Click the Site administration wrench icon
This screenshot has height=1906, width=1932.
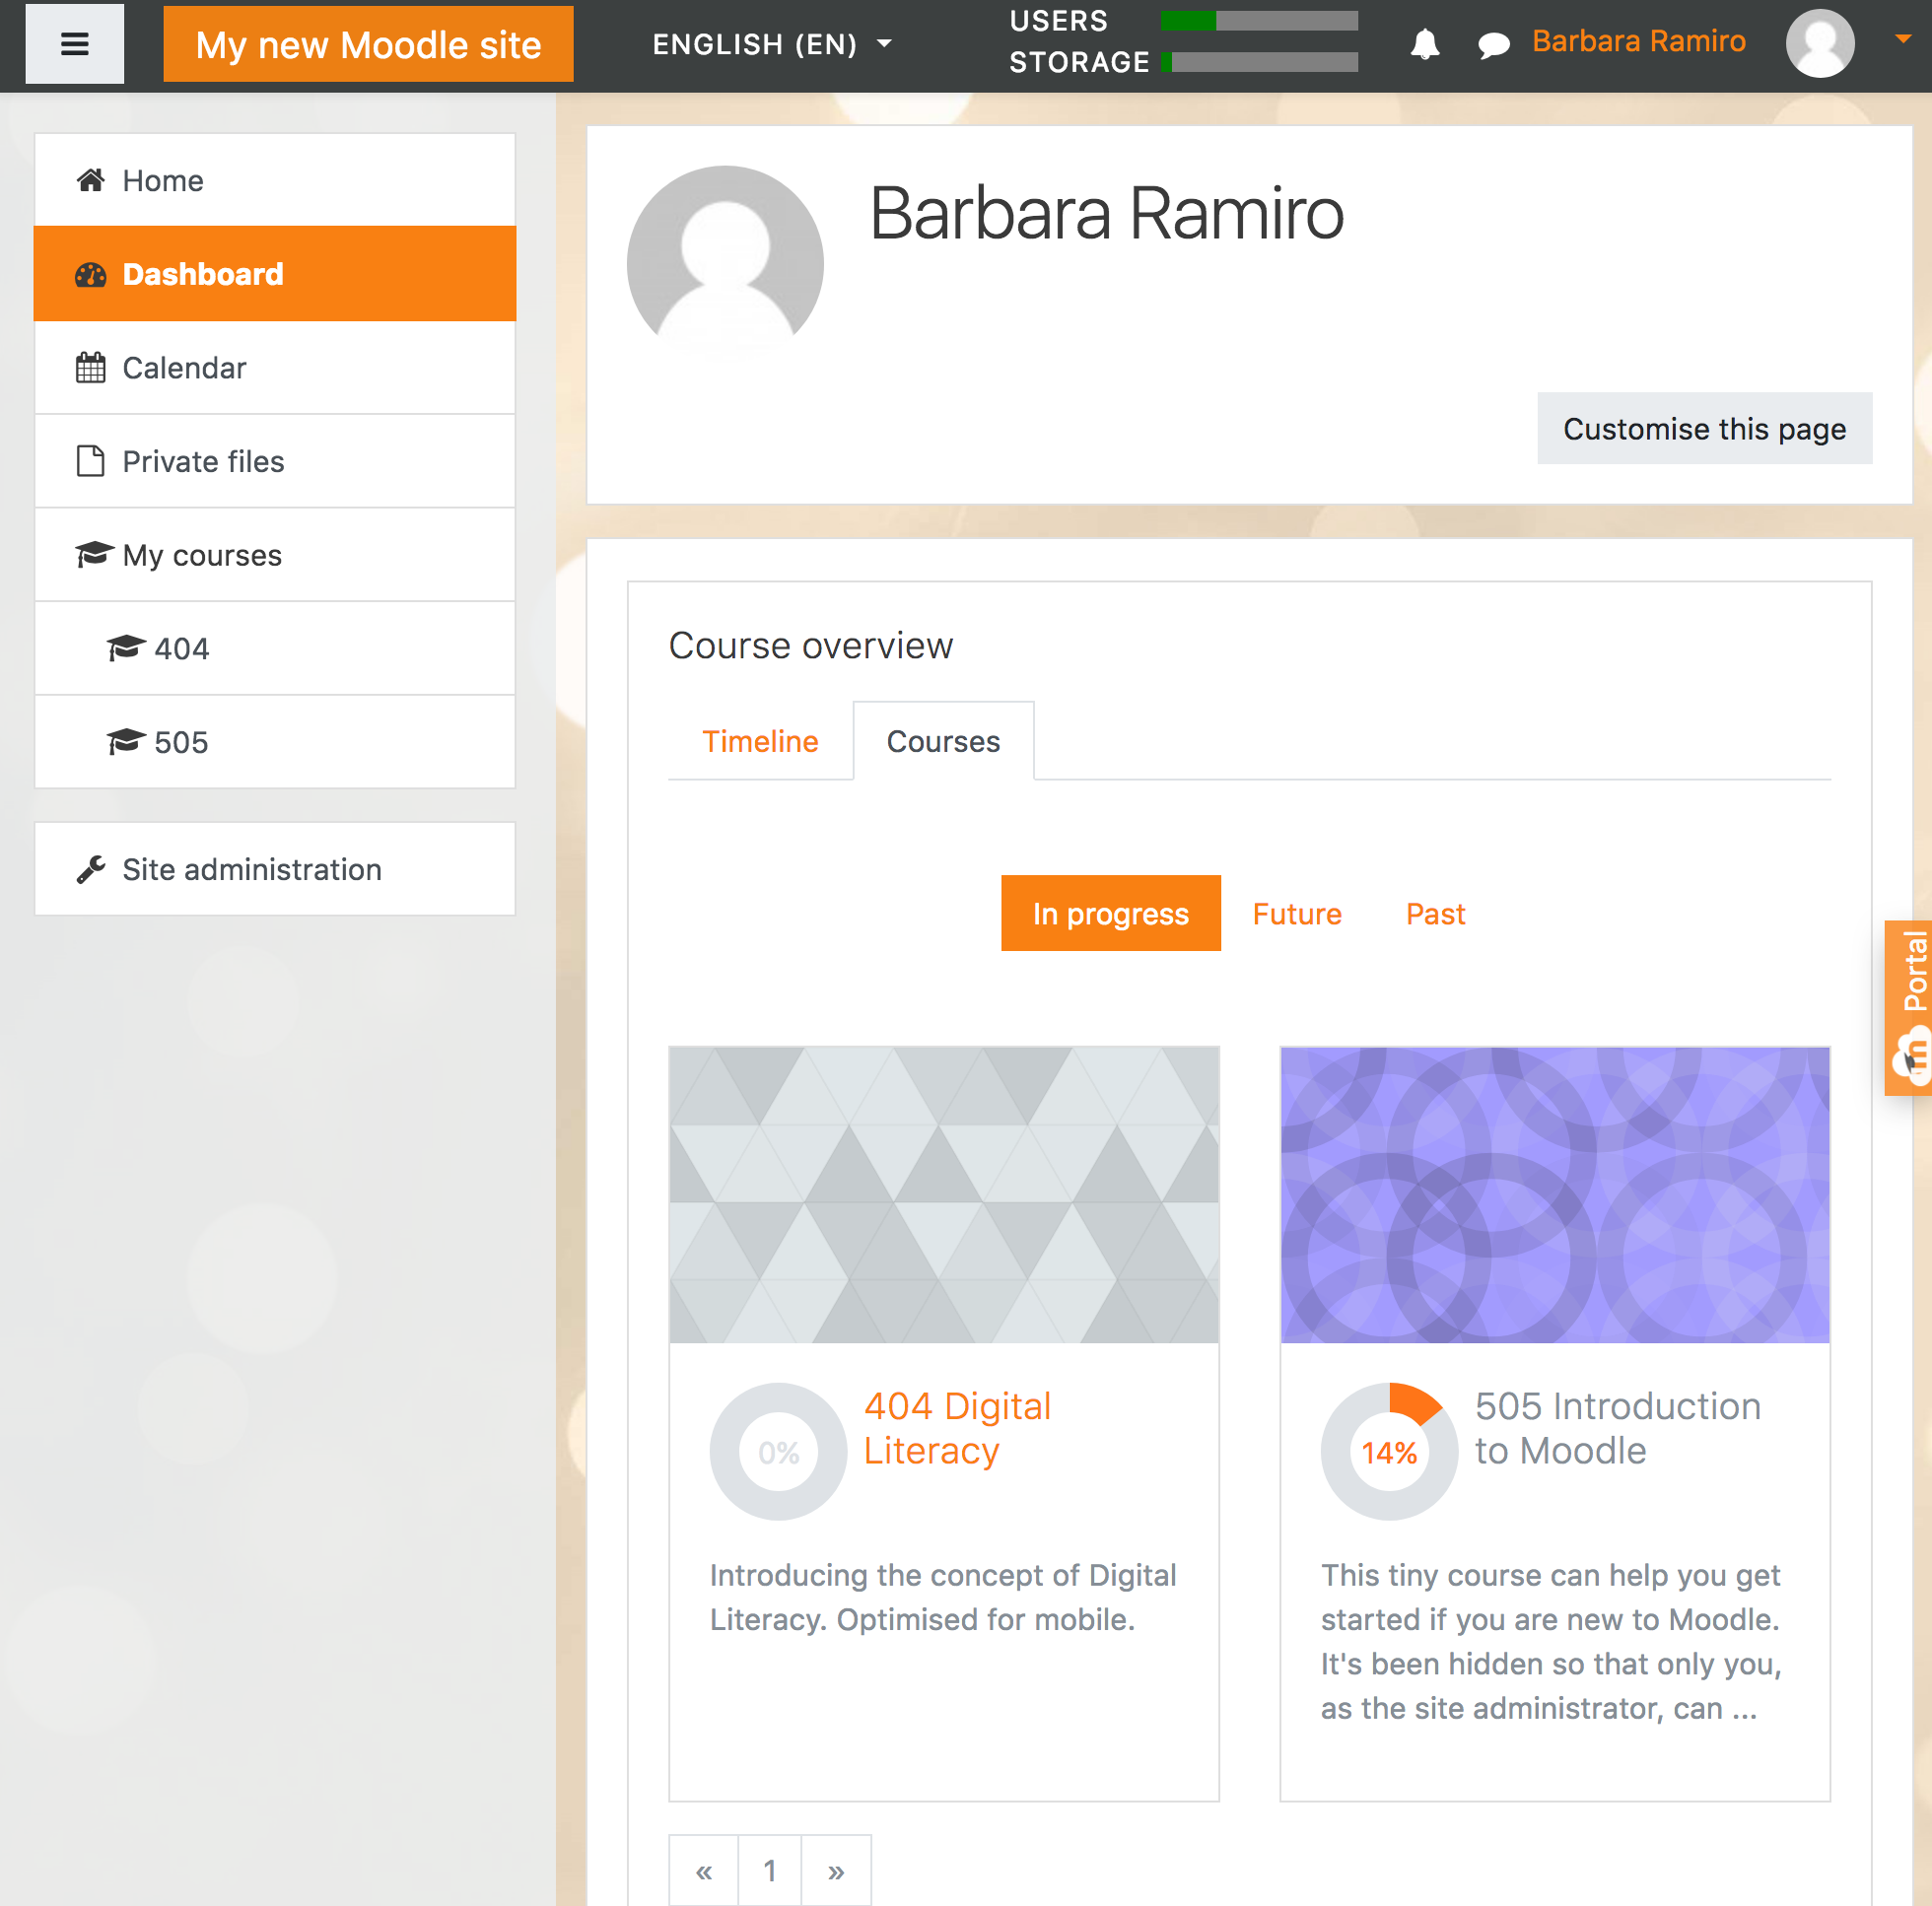(x=91, y=869)
